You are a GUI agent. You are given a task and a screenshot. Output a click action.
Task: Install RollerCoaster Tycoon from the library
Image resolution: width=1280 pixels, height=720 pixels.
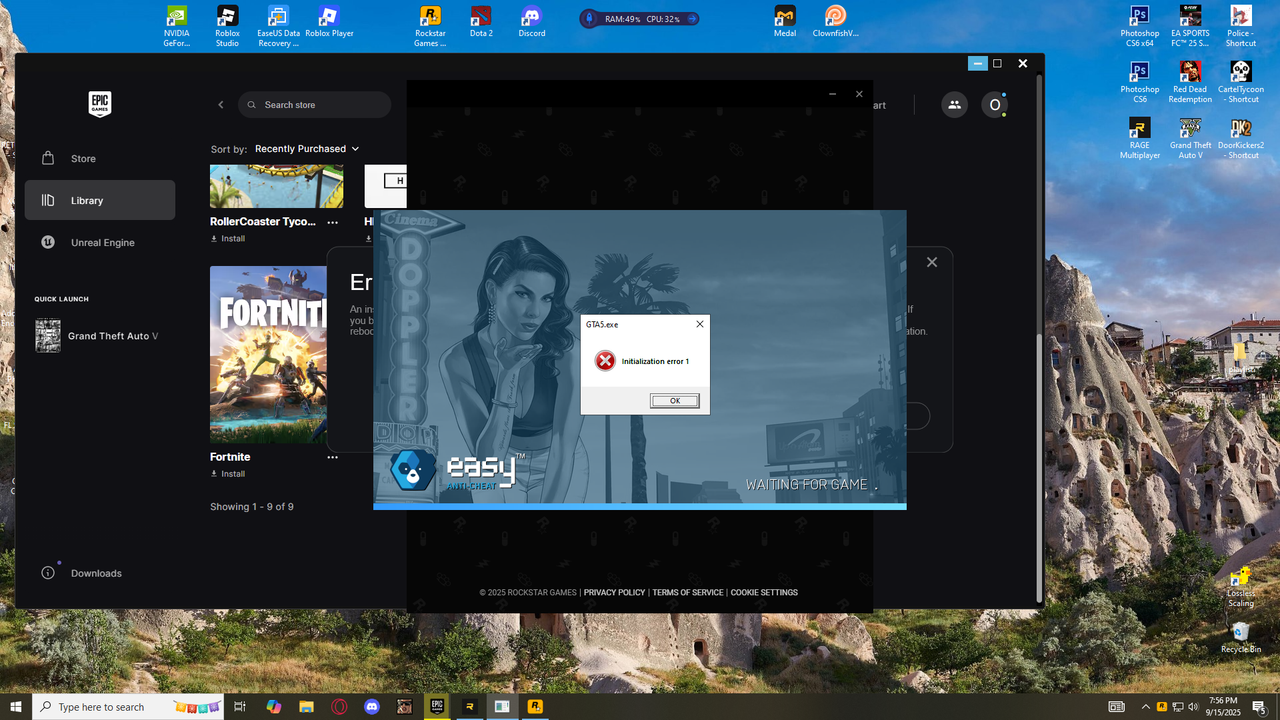point(228,239)
